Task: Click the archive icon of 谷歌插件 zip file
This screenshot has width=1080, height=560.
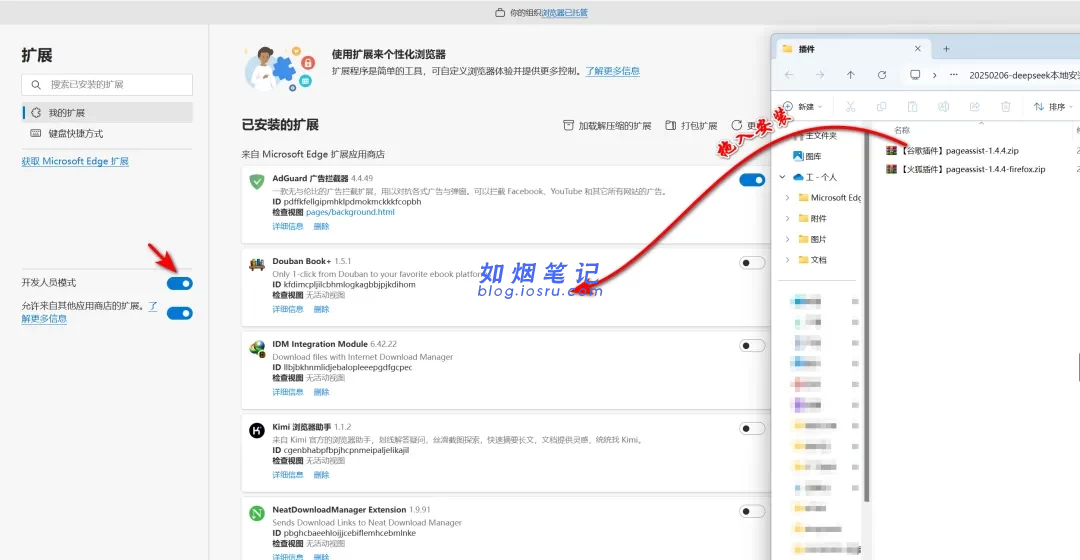Action: 891,150
